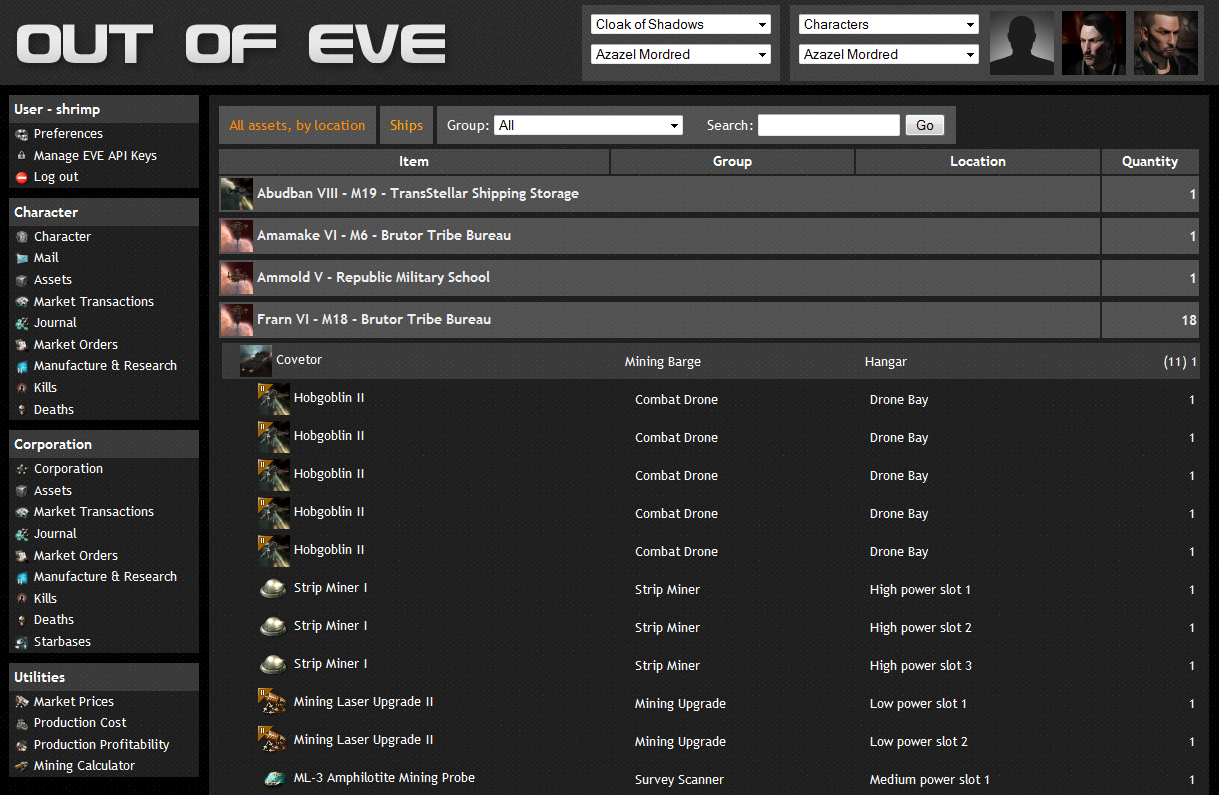This screenshot has width=1219, height=795.
Task: Switch to the Ships tab
Action: point(406,125)
